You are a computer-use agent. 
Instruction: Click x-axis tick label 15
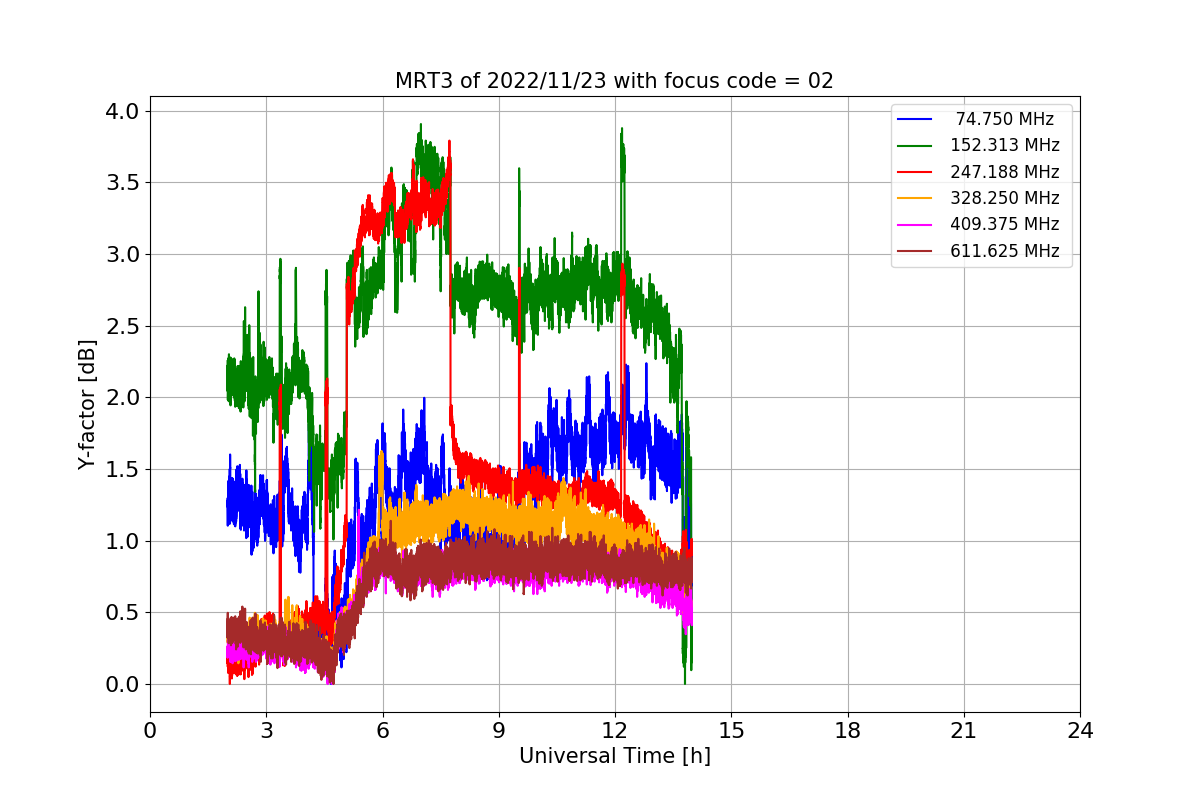pos(731,731)
